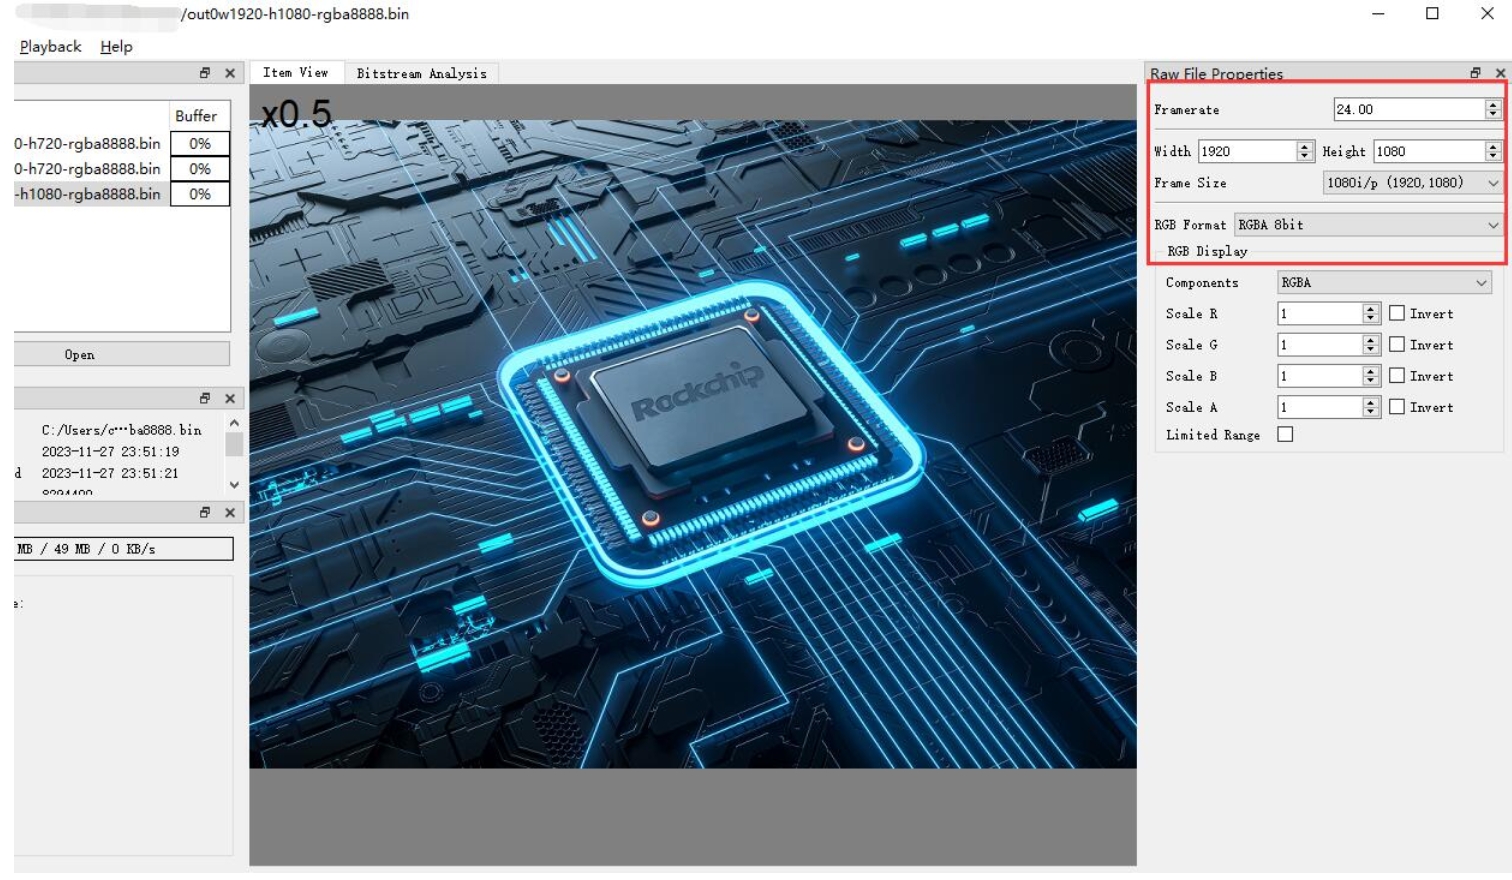
Task: Click the Scale R value field
Action: pyautogui.click(x=1320, y=314)
